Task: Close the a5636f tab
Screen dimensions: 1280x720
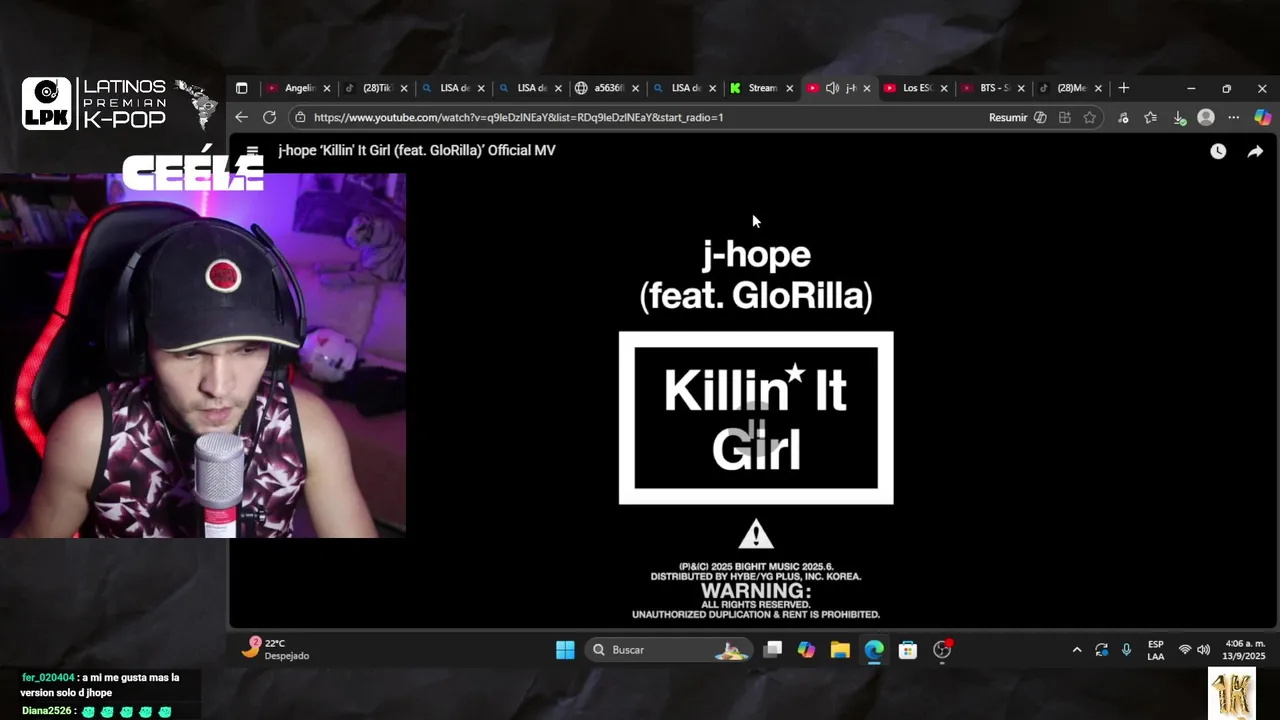Action: click(x=635, y=88)
